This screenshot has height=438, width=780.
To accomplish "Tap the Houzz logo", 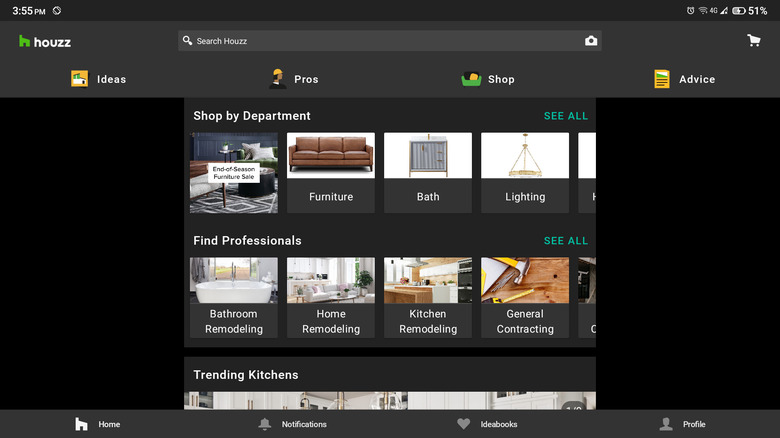I will coord(45,42).
